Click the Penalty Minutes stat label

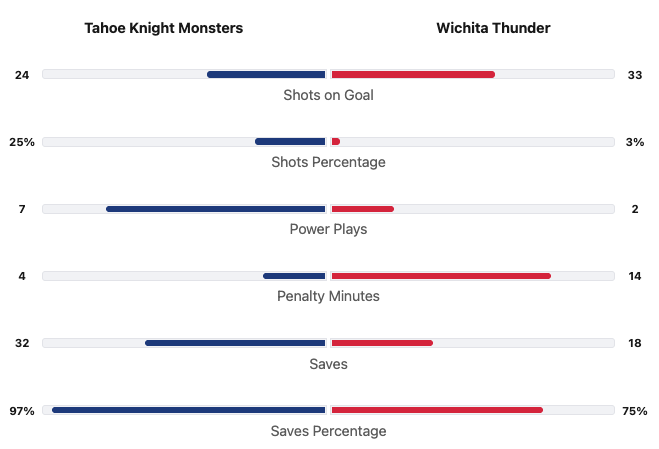(x=328, y=296)
